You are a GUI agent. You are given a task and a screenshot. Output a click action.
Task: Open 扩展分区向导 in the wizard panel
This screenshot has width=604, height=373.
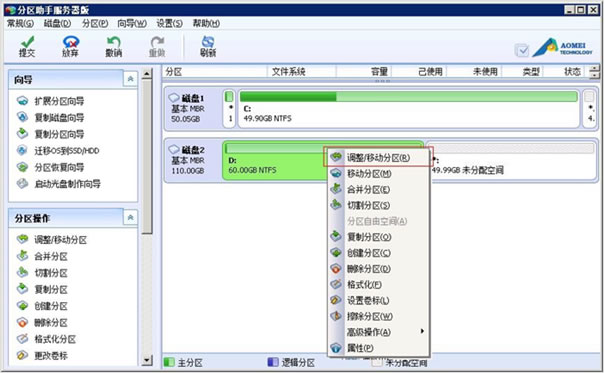point(50,101)
